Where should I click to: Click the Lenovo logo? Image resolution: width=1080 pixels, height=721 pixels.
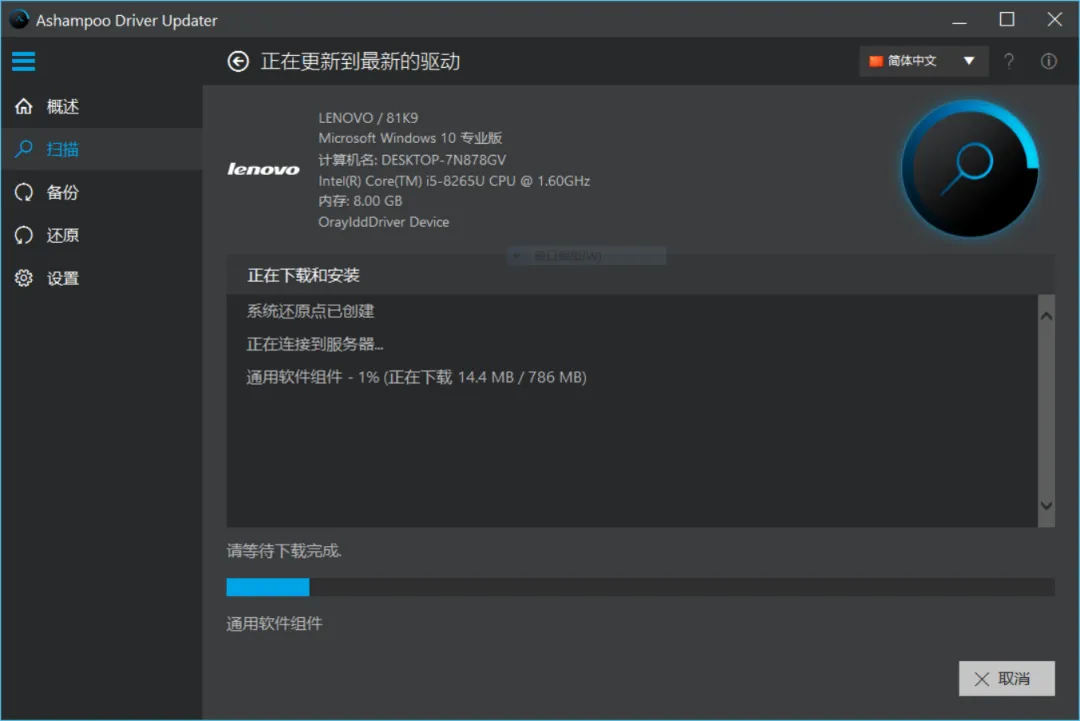tap(263, 169)
